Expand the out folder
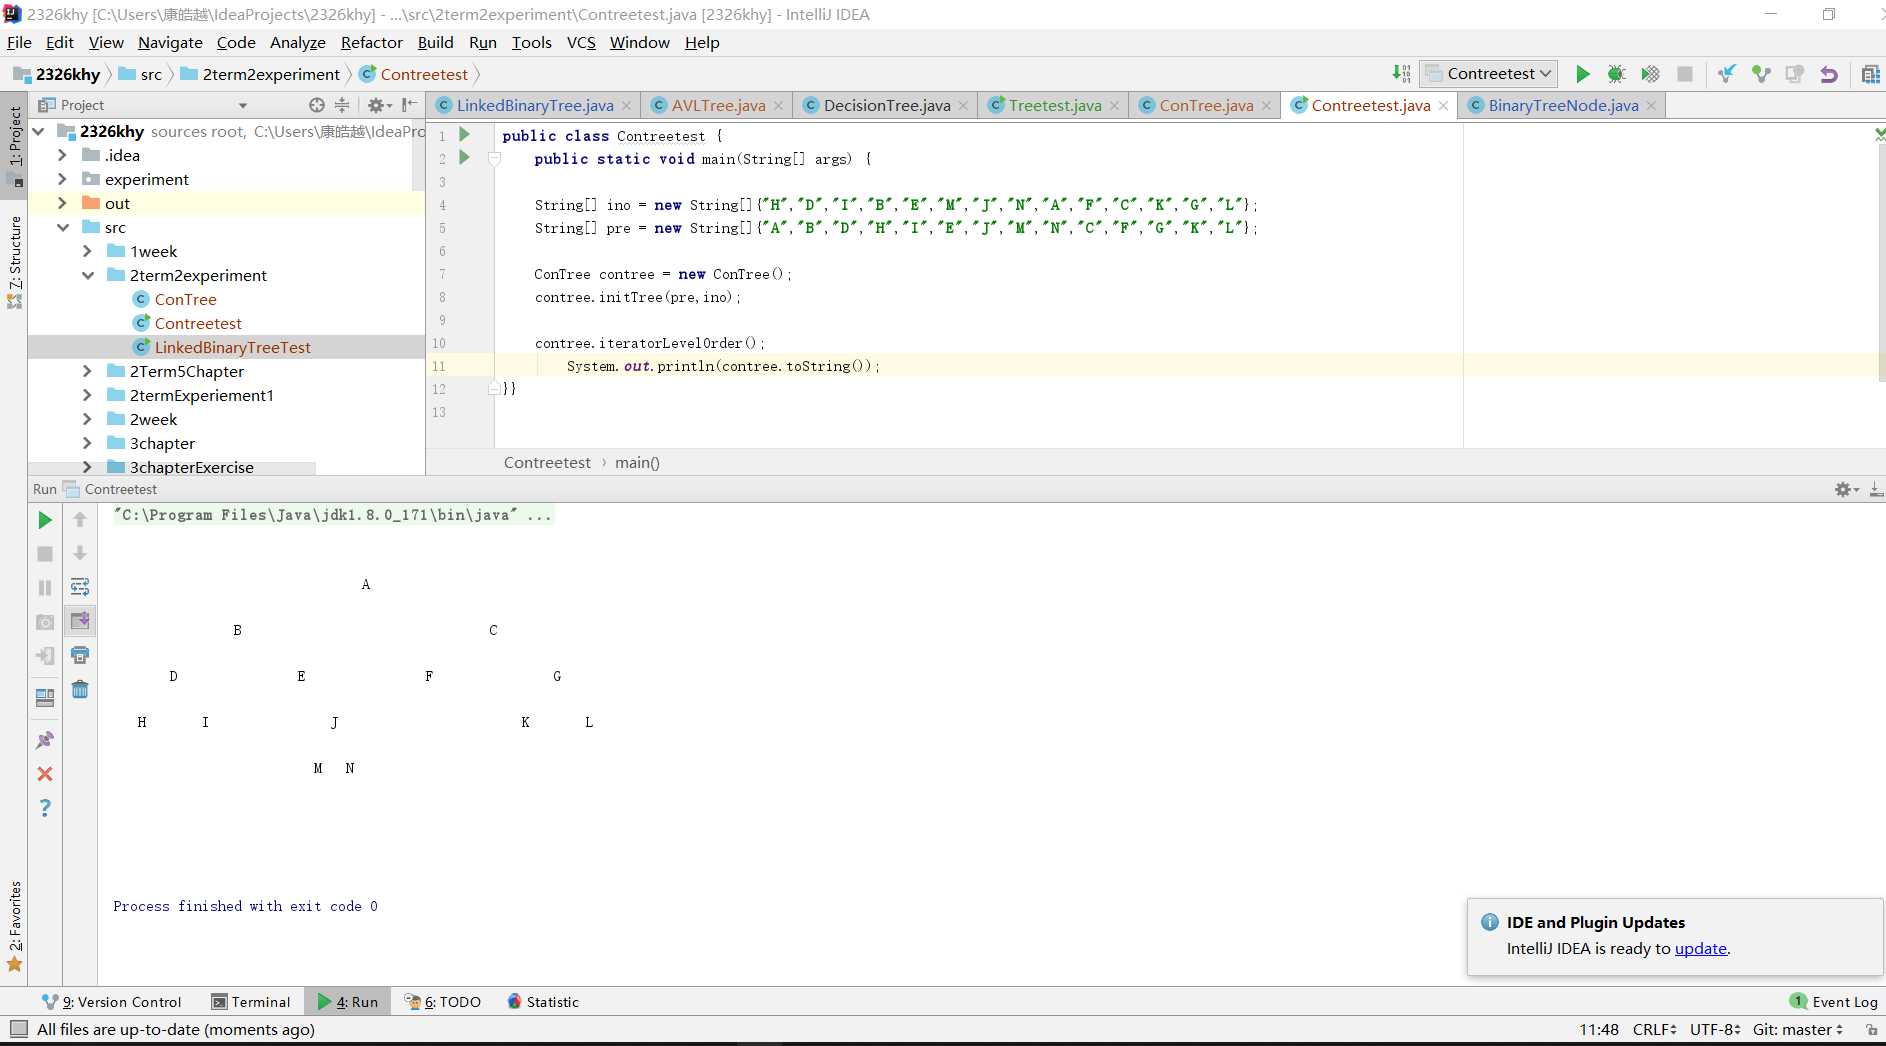Screen dimensions: 1886x1046 coord(62,203)
